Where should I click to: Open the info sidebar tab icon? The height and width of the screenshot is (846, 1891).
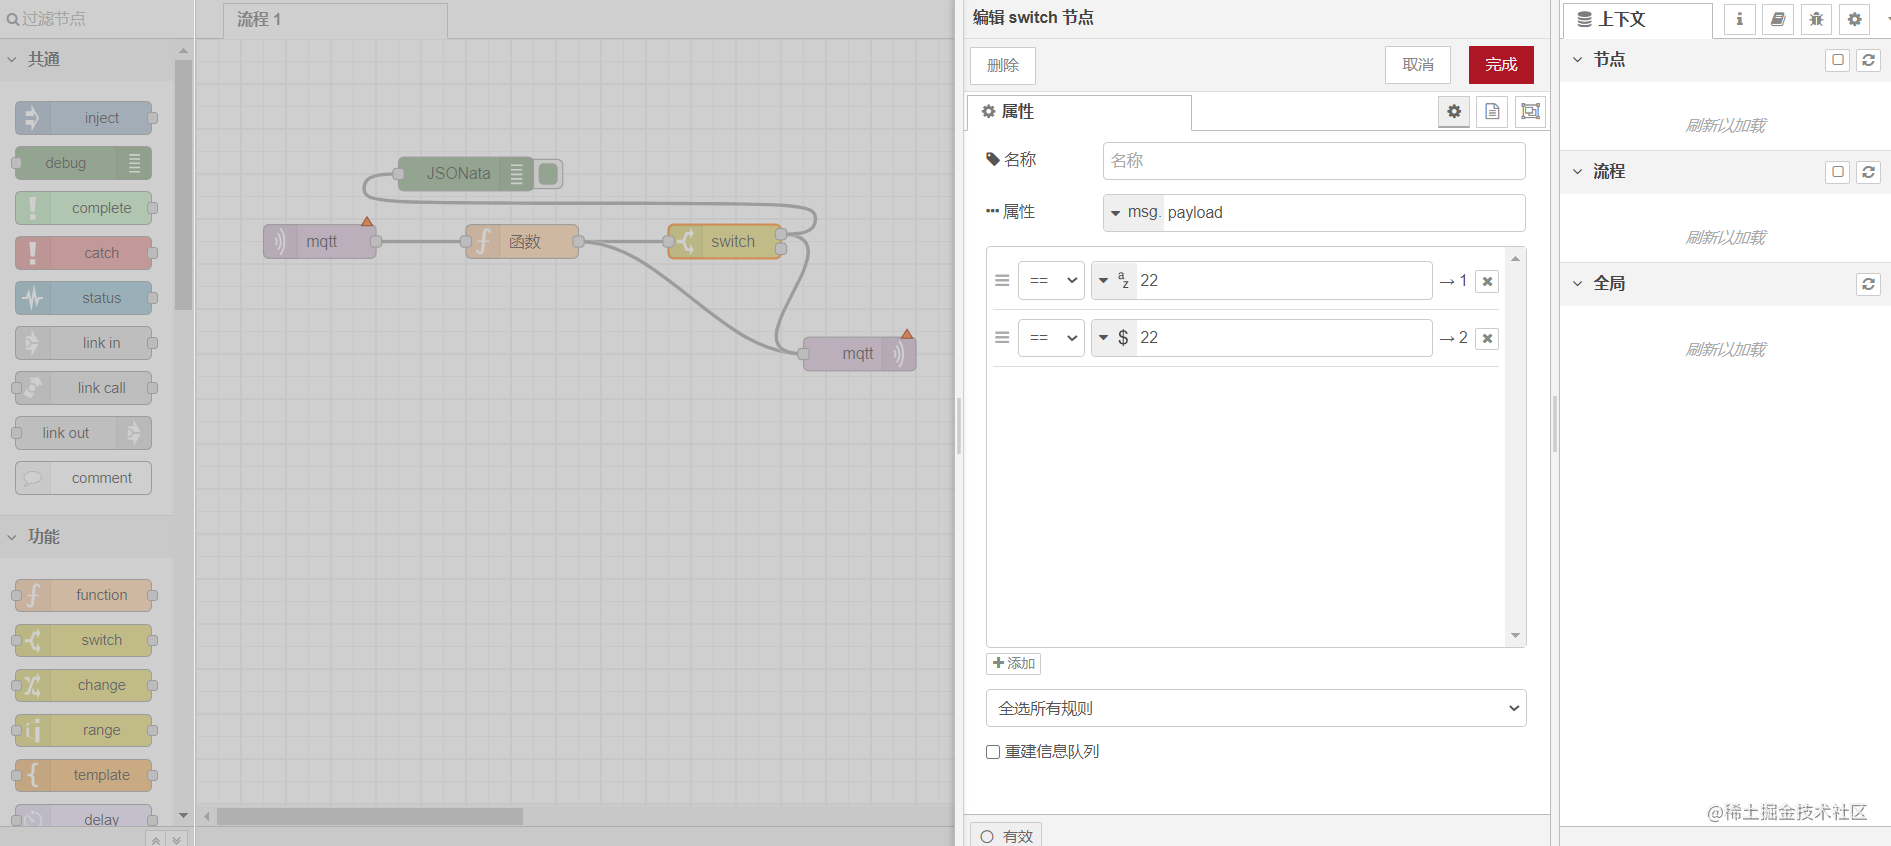[x=1739, y=19]
